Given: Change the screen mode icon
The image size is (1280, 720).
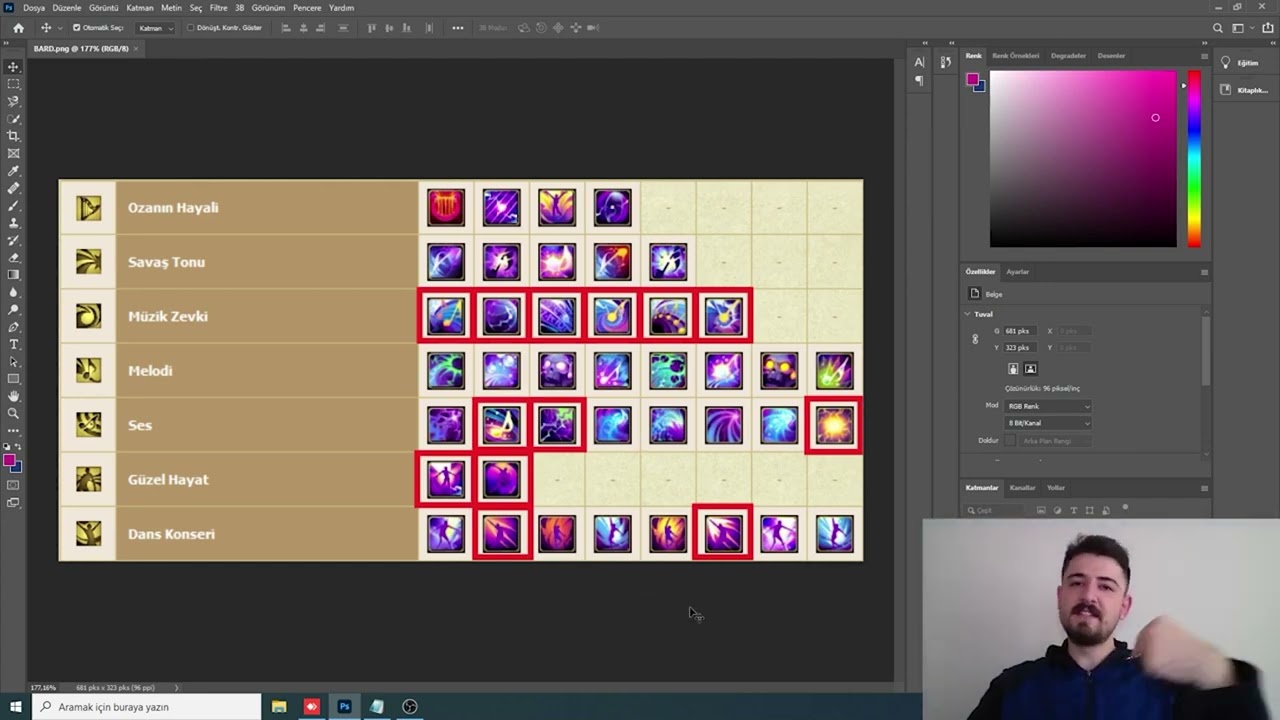Looking at the screenshot, I should pos(13,503).
